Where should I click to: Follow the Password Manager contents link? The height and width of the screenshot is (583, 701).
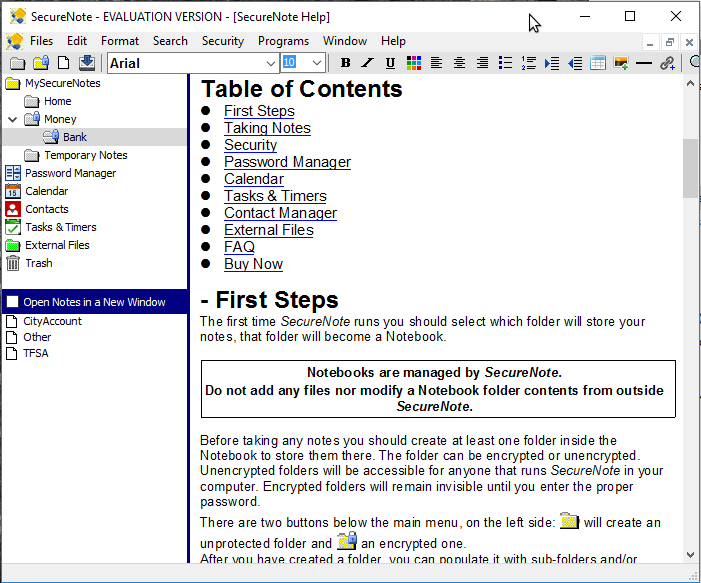point(287,162)
